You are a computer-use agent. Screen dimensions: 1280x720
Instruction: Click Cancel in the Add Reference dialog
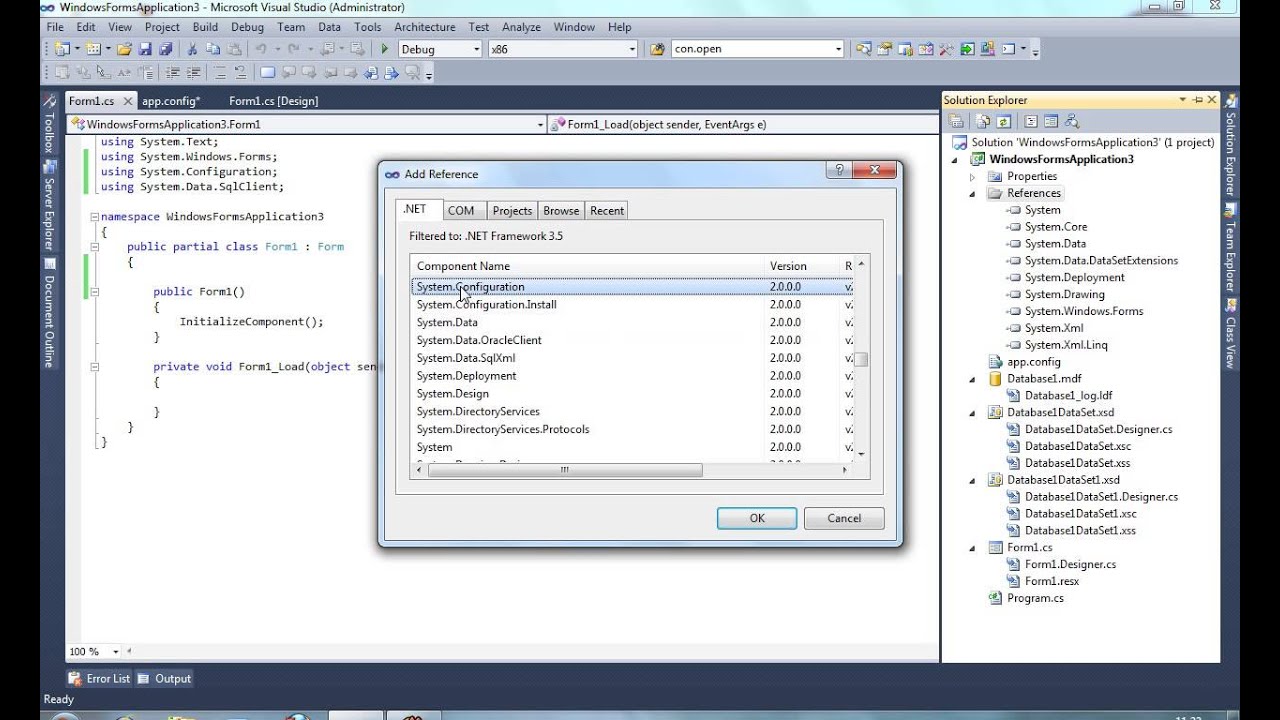point(844,518)
